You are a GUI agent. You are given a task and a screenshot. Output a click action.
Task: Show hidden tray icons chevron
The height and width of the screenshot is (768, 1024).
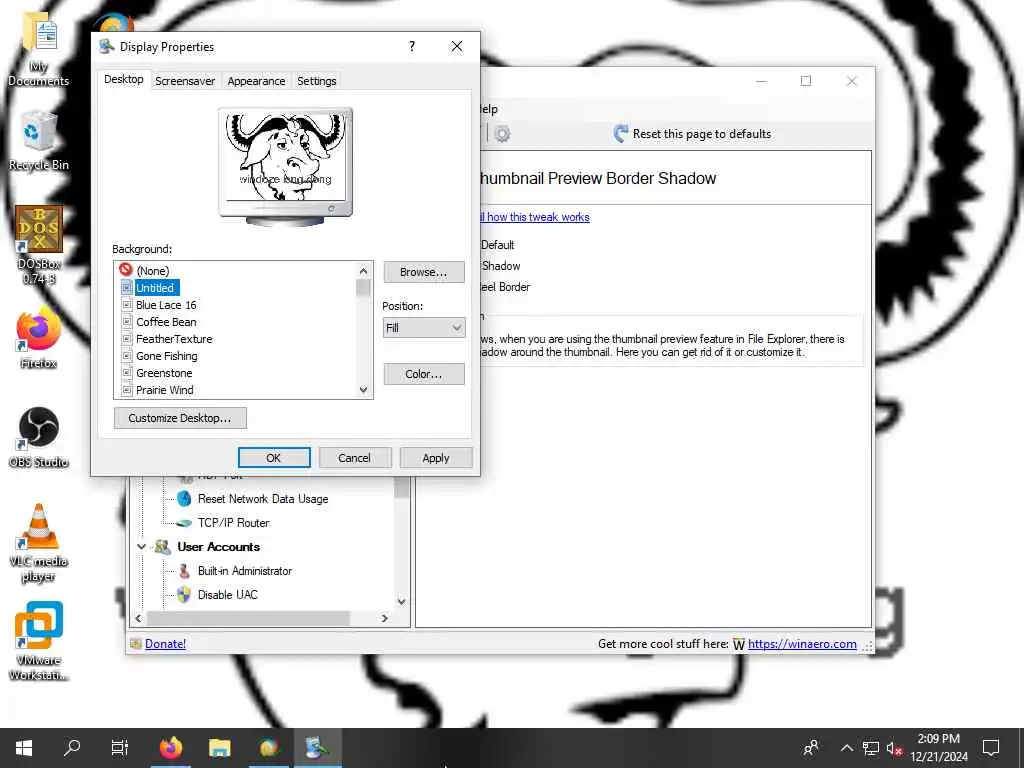pos(846,748)
